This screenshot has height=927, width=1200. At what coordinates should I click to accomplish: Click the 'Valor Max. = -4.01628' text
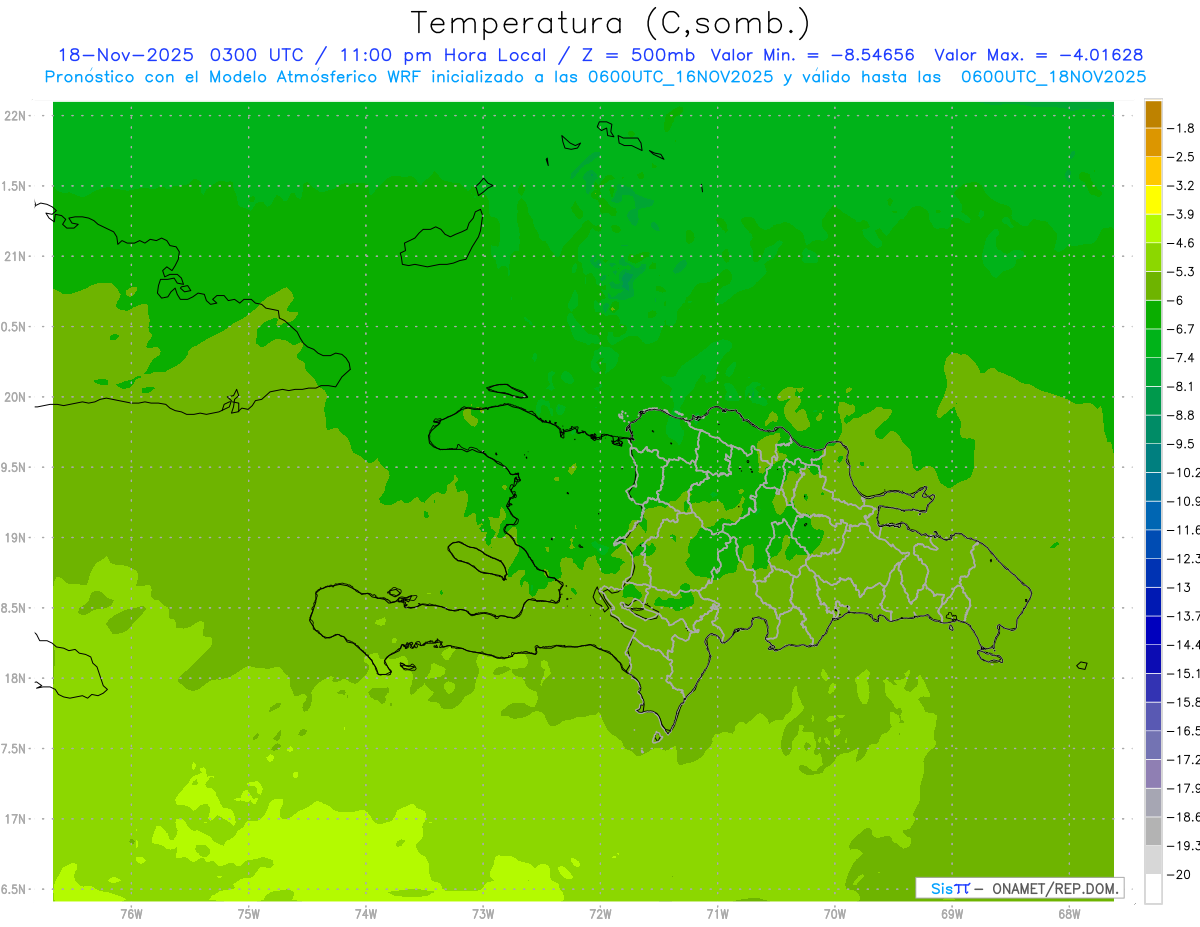1038,55
